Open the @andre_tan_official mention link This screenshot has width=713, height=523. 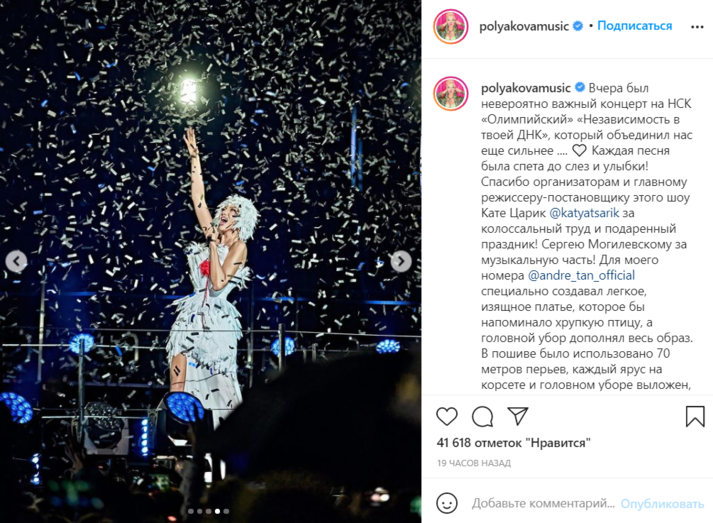(x=581, y=275)
